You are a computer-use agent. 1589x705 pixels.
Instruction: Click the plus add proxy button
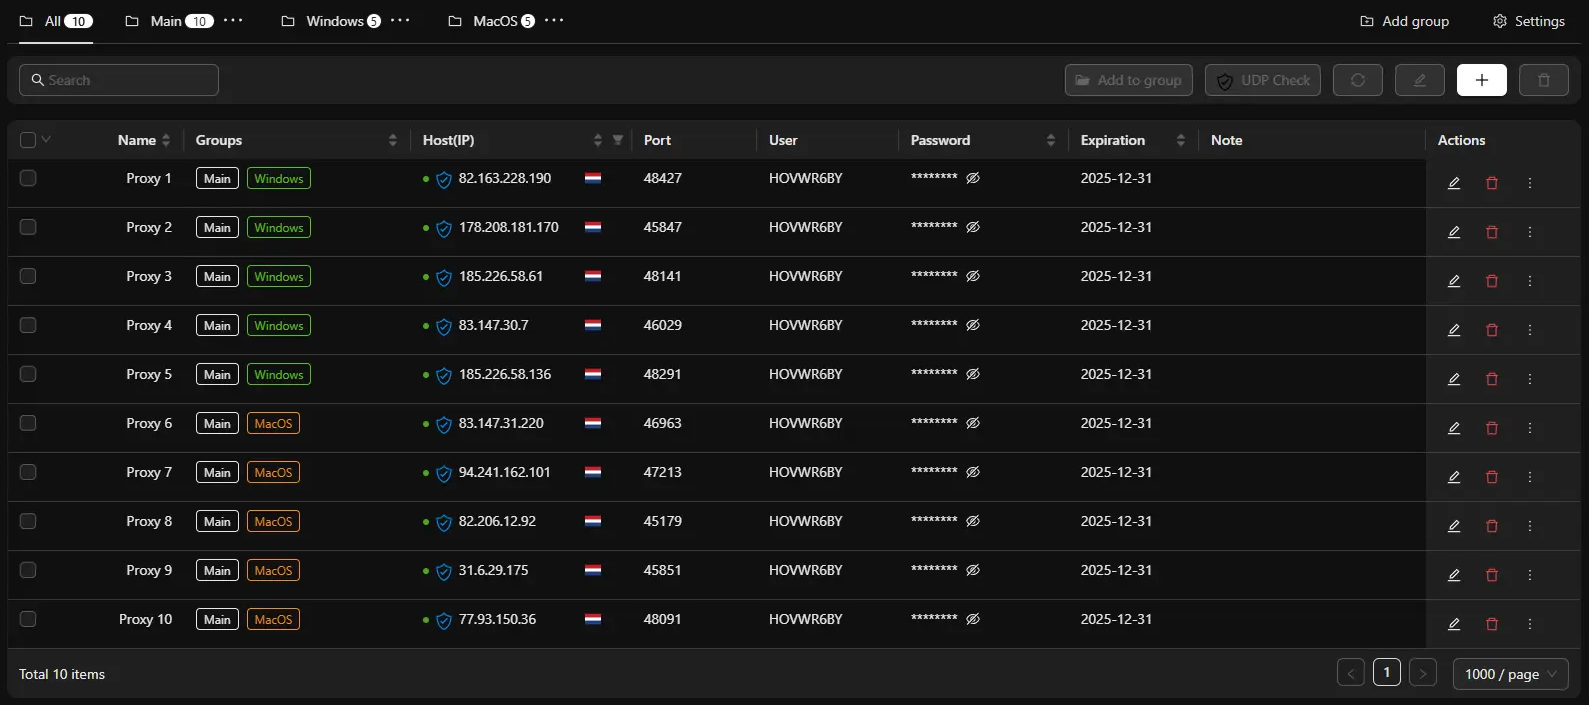tap(1482, 80)
